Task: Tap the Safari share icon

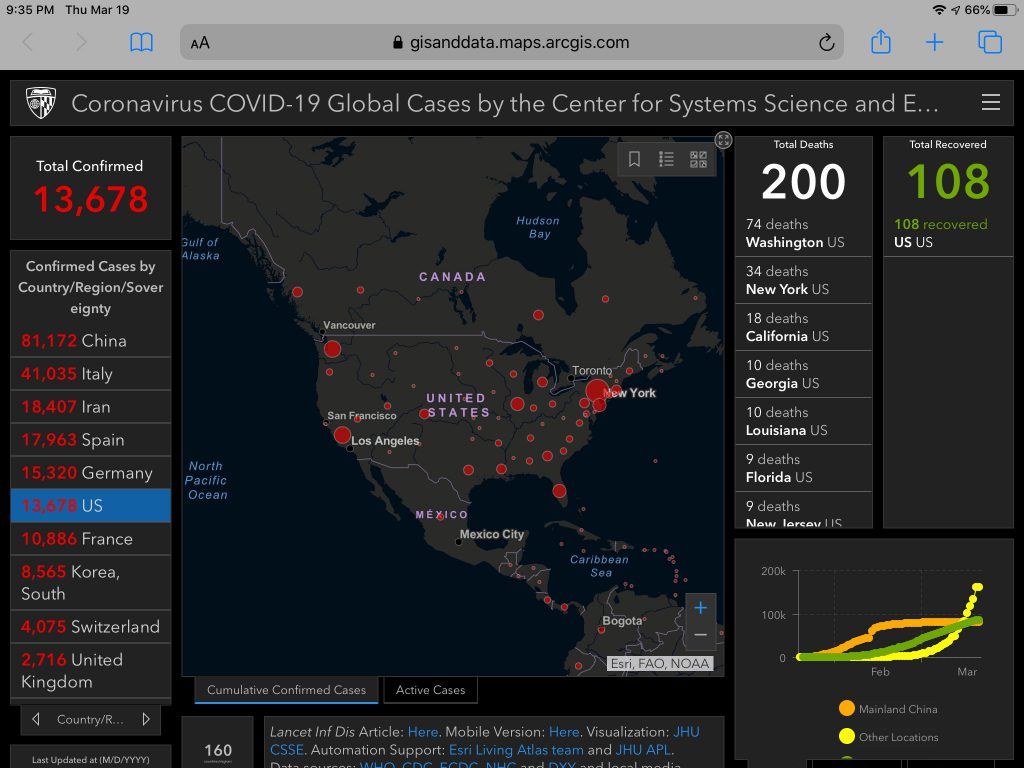Action: click(x=880, y=42)
